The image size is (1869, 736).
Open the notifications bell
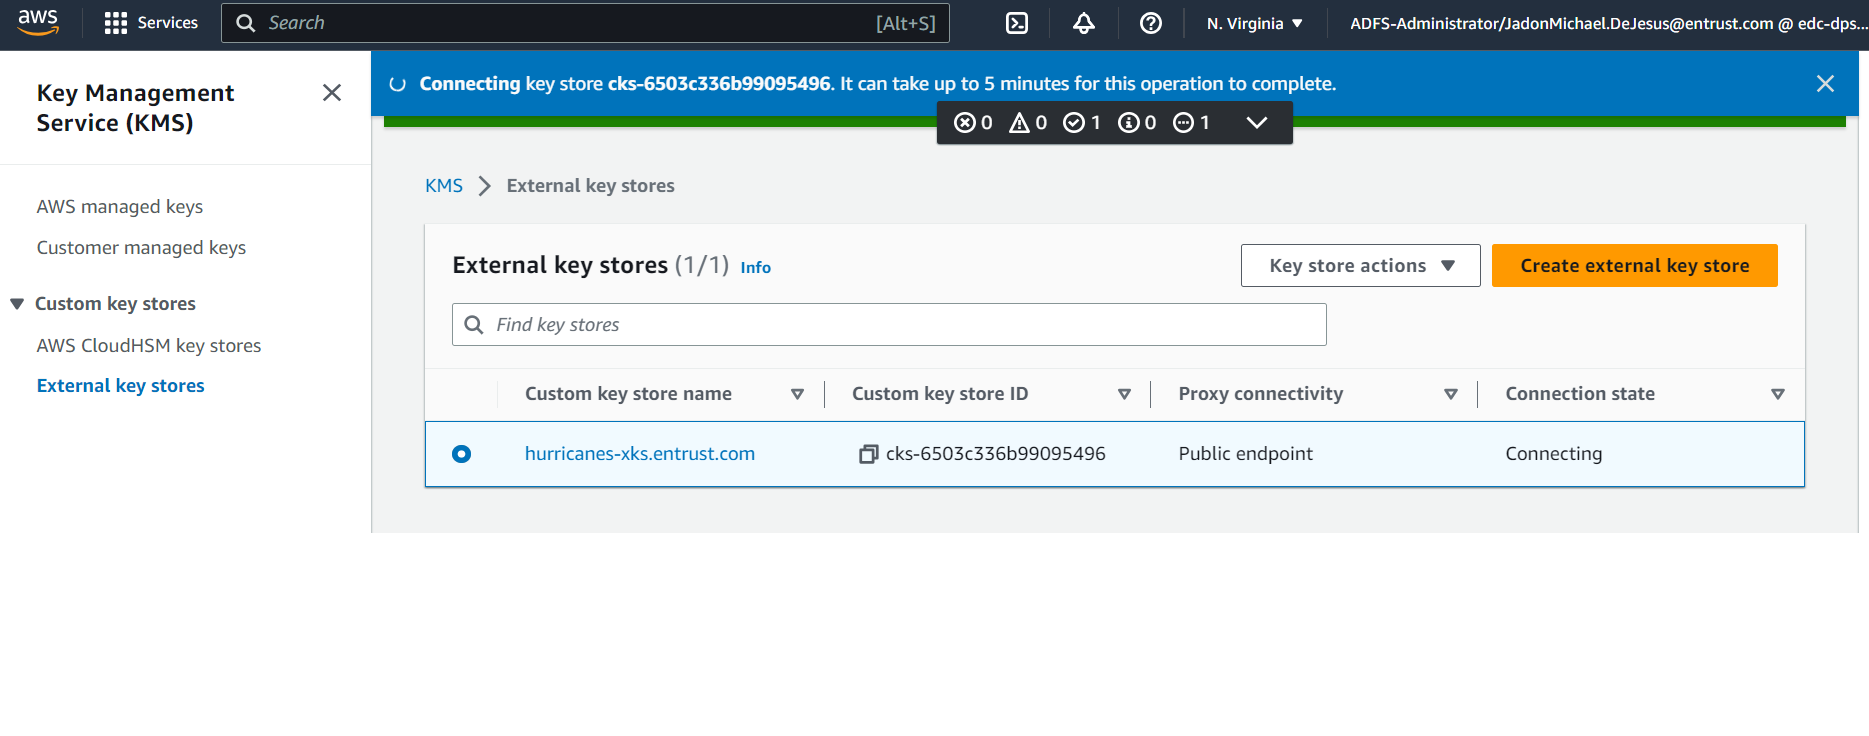click(x=1084, y=23)
